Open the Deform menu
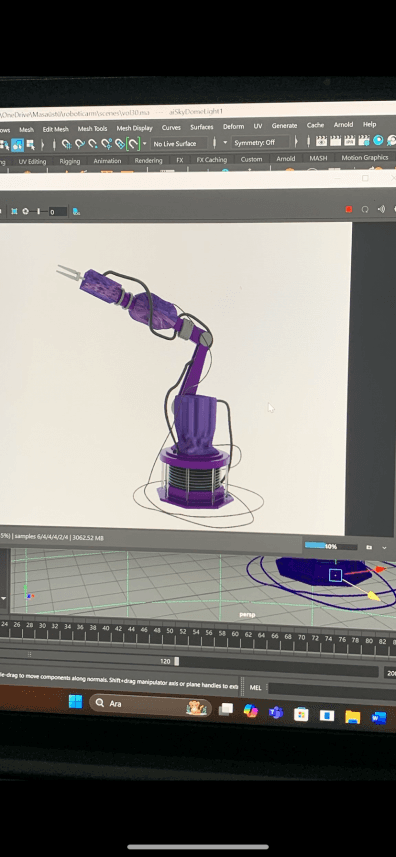This screenshot has width=396, height=857. [233, 126]
